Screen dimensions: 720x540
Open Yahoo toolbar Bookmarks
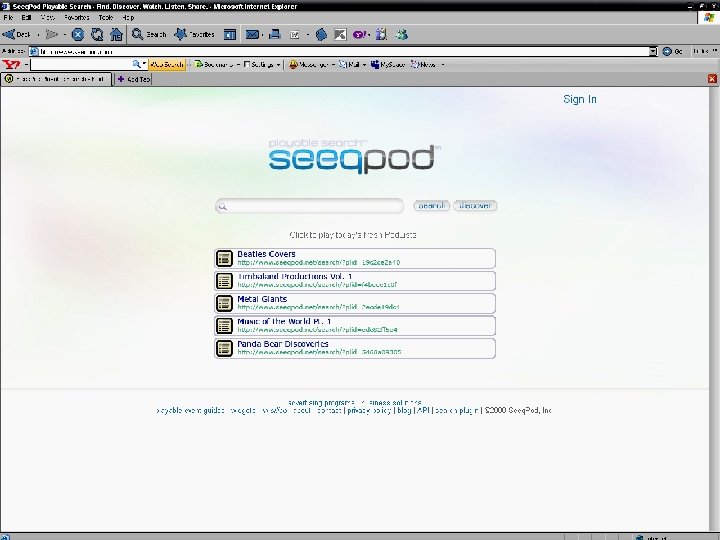click(214, 65)
